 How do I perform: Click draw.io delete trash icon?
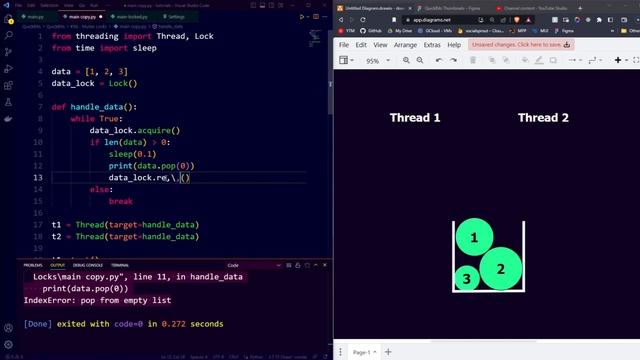point(473,60)
